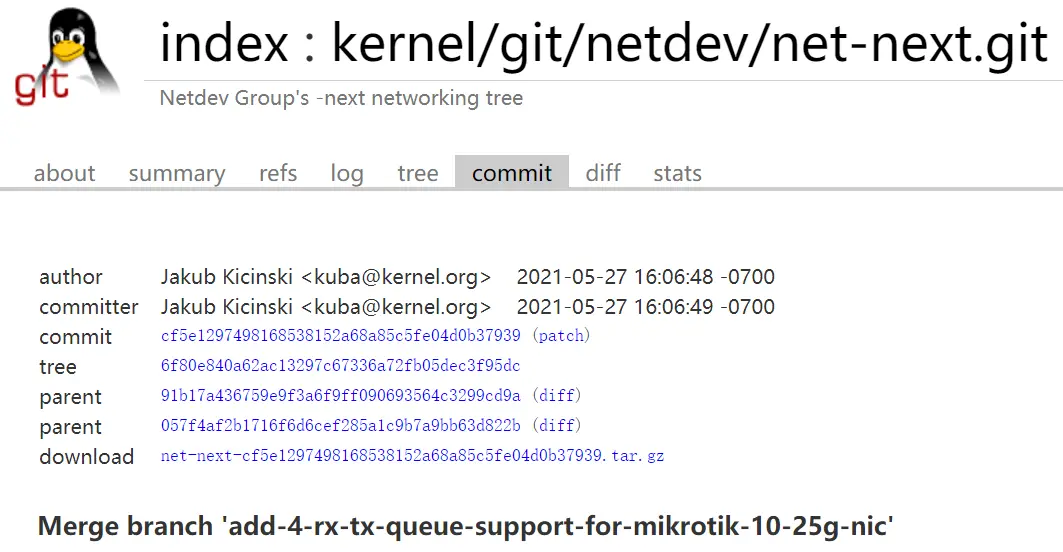The width and height of the screenshot is (1063, 552).
Task: Switch to the diff tab
Action: (x=603, y=174)
